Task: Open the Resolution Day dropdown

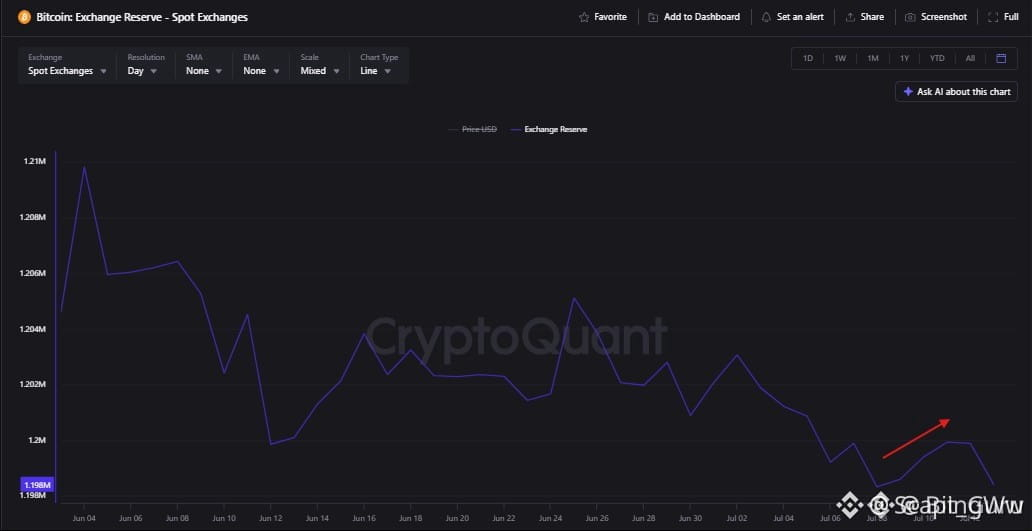Action: 145,65
